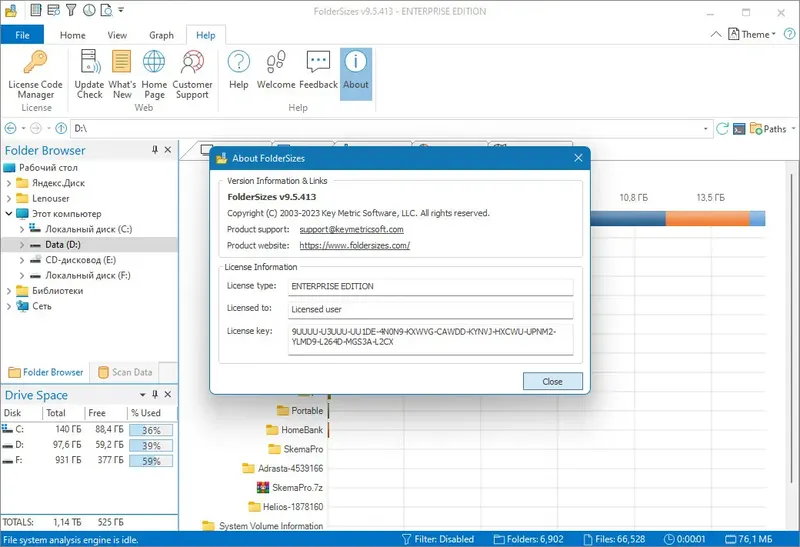Open the address bar path dropdown
800x547 pixels.
click(706, 129)
